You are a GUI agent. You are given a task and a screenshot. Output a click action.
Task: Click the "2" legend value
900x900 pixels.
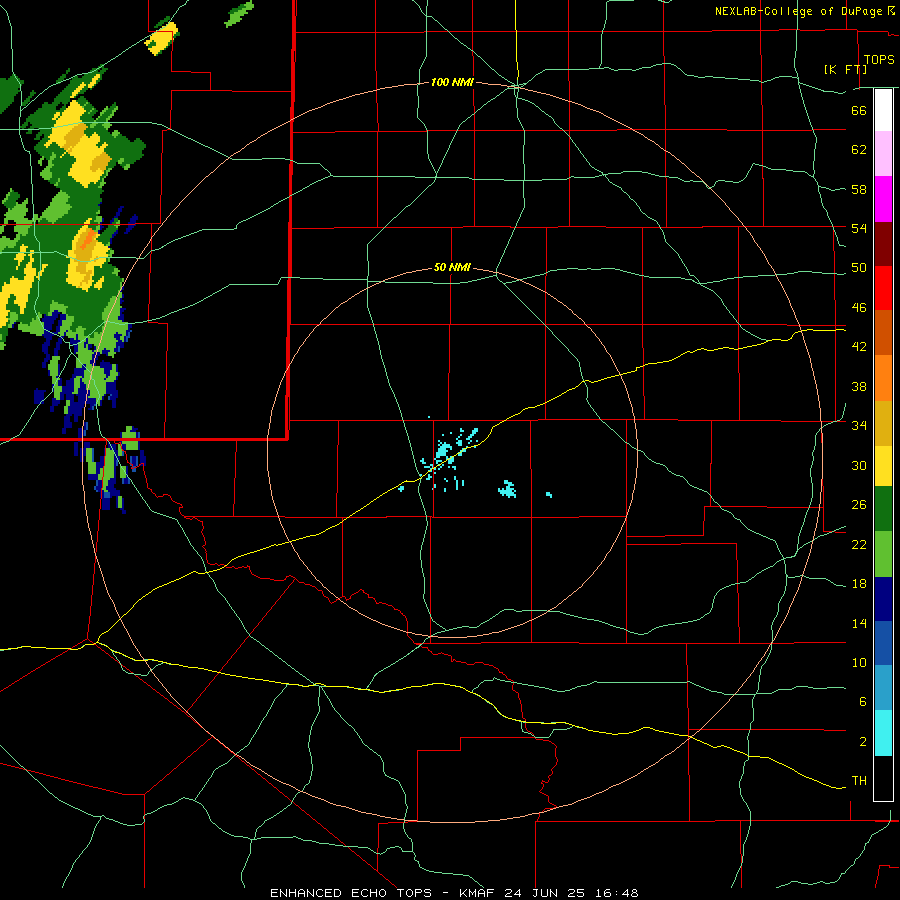tap(862, 742)
